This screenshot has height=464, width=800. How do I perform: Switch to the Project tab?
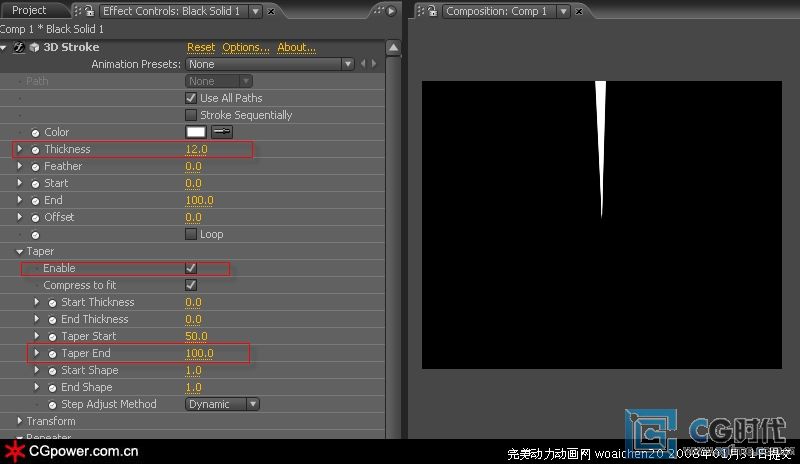pyautogui.click(x=29, y=10)
